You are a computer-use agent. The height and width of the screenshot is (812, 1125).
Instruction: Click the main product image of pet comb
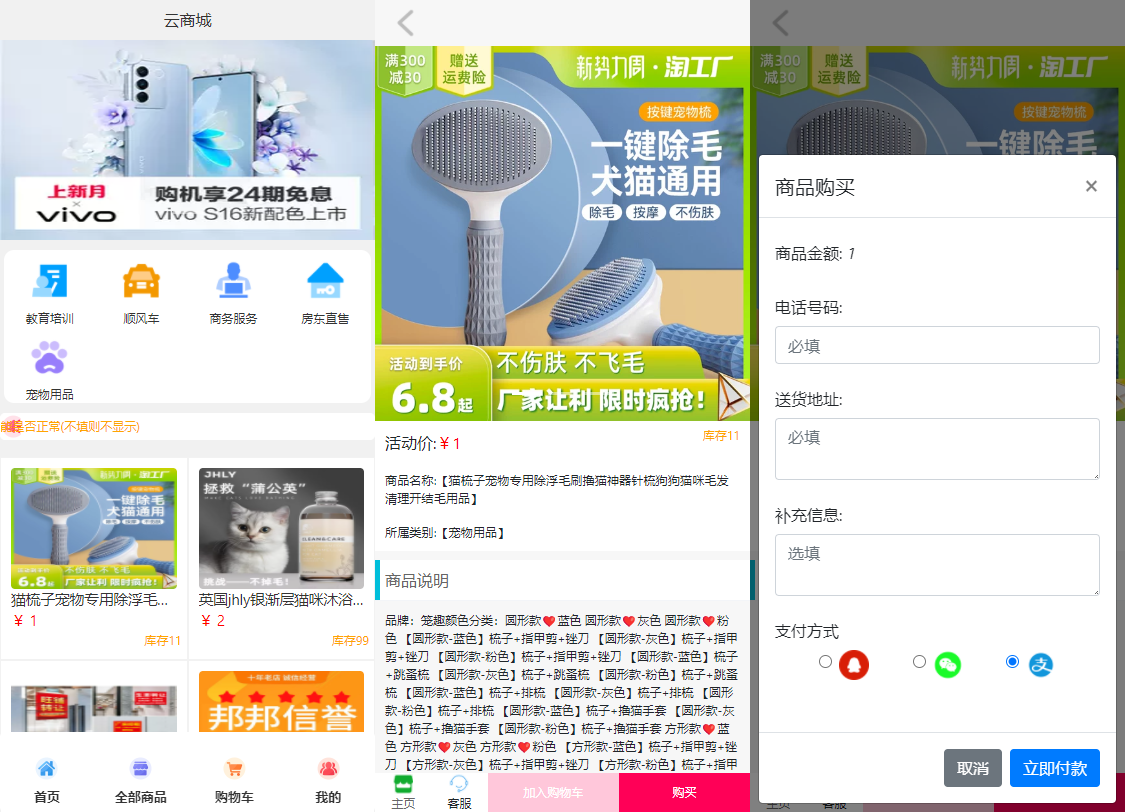point(562,234)
